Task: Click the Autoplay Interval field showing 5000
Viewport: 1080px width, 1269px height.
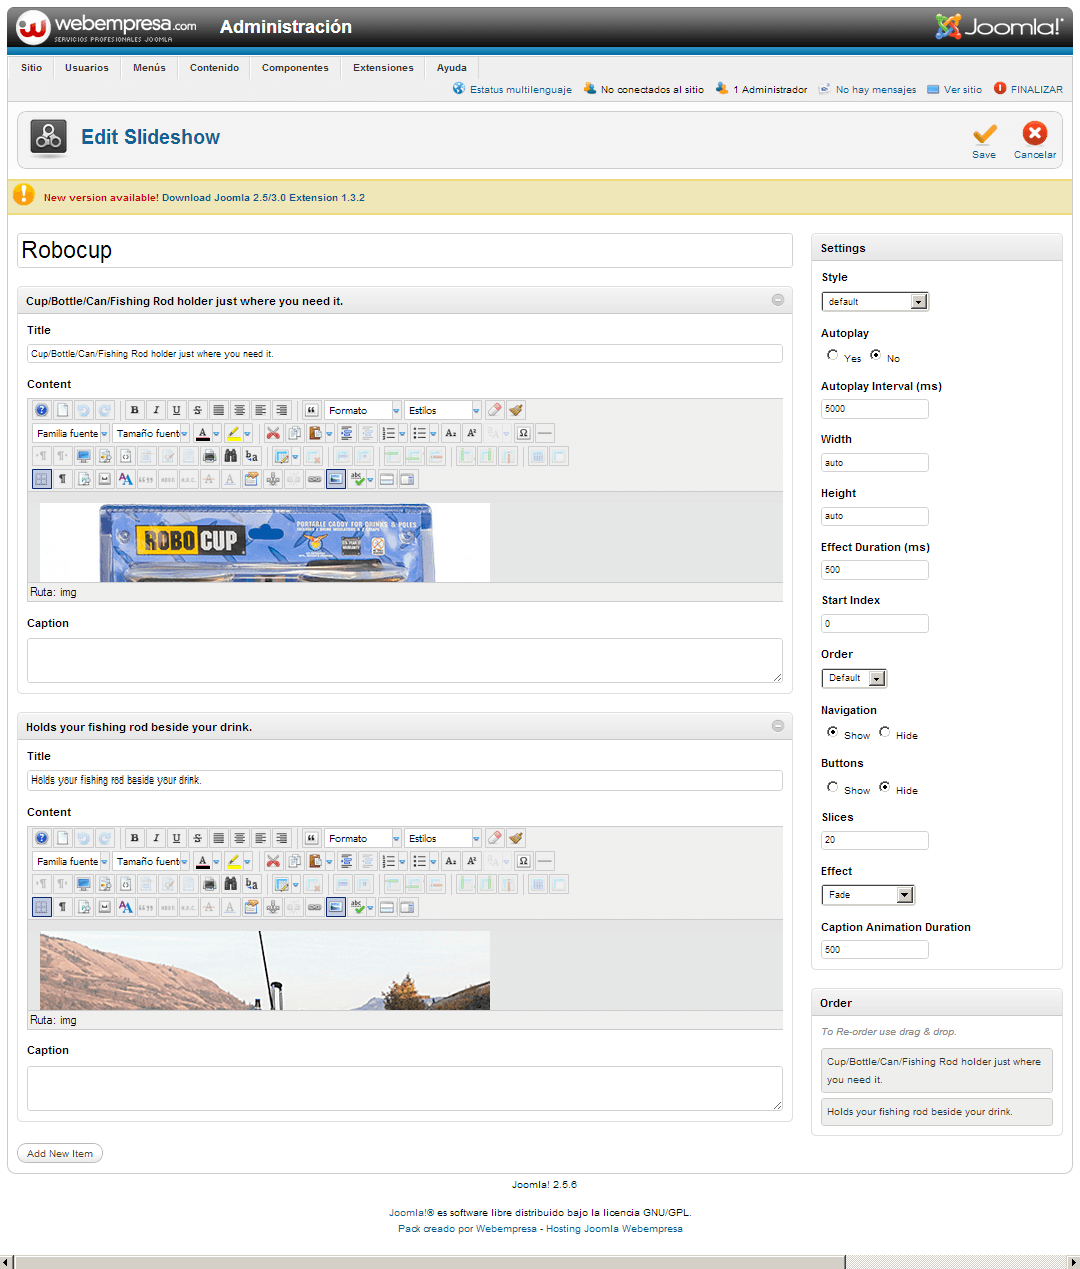Action: pos(875,409)
